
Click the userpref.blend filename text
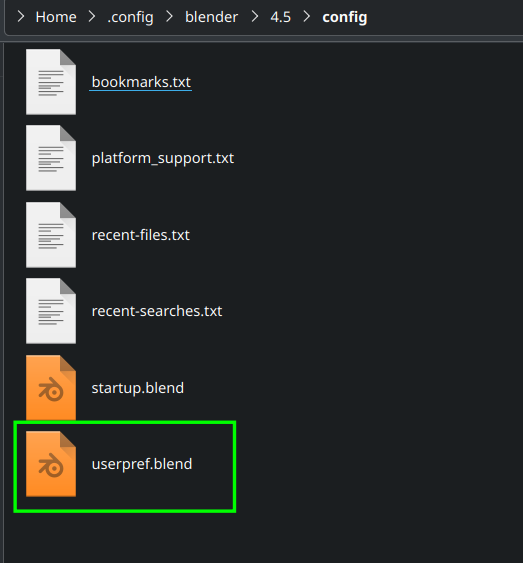pos(142,464)
